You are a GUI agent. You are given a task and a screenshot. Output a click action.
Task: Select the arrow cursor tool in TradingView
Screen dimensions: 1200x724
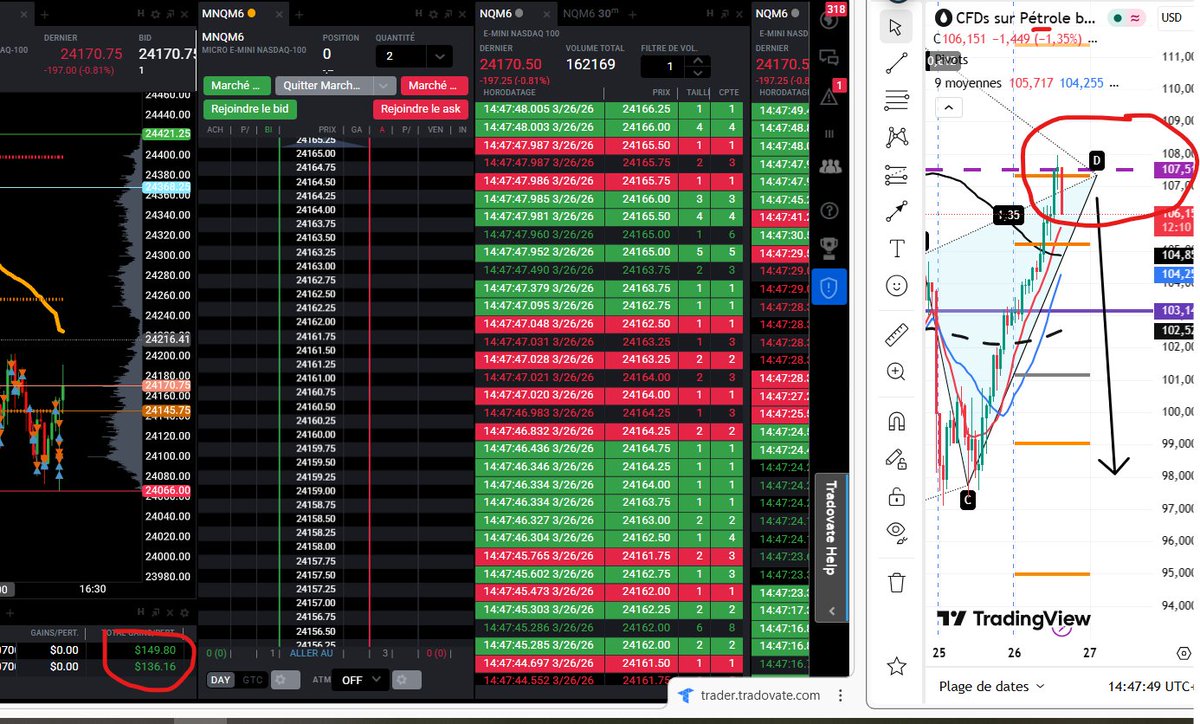click(x=896, y=27)
